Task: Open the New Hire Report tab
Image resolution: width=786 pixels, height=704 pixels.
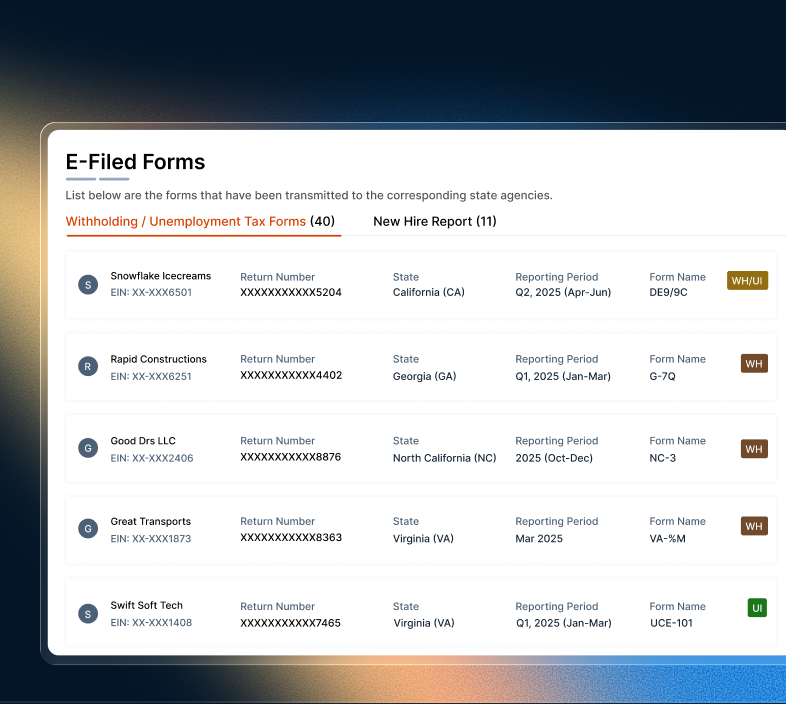Action: coord(434,221)
